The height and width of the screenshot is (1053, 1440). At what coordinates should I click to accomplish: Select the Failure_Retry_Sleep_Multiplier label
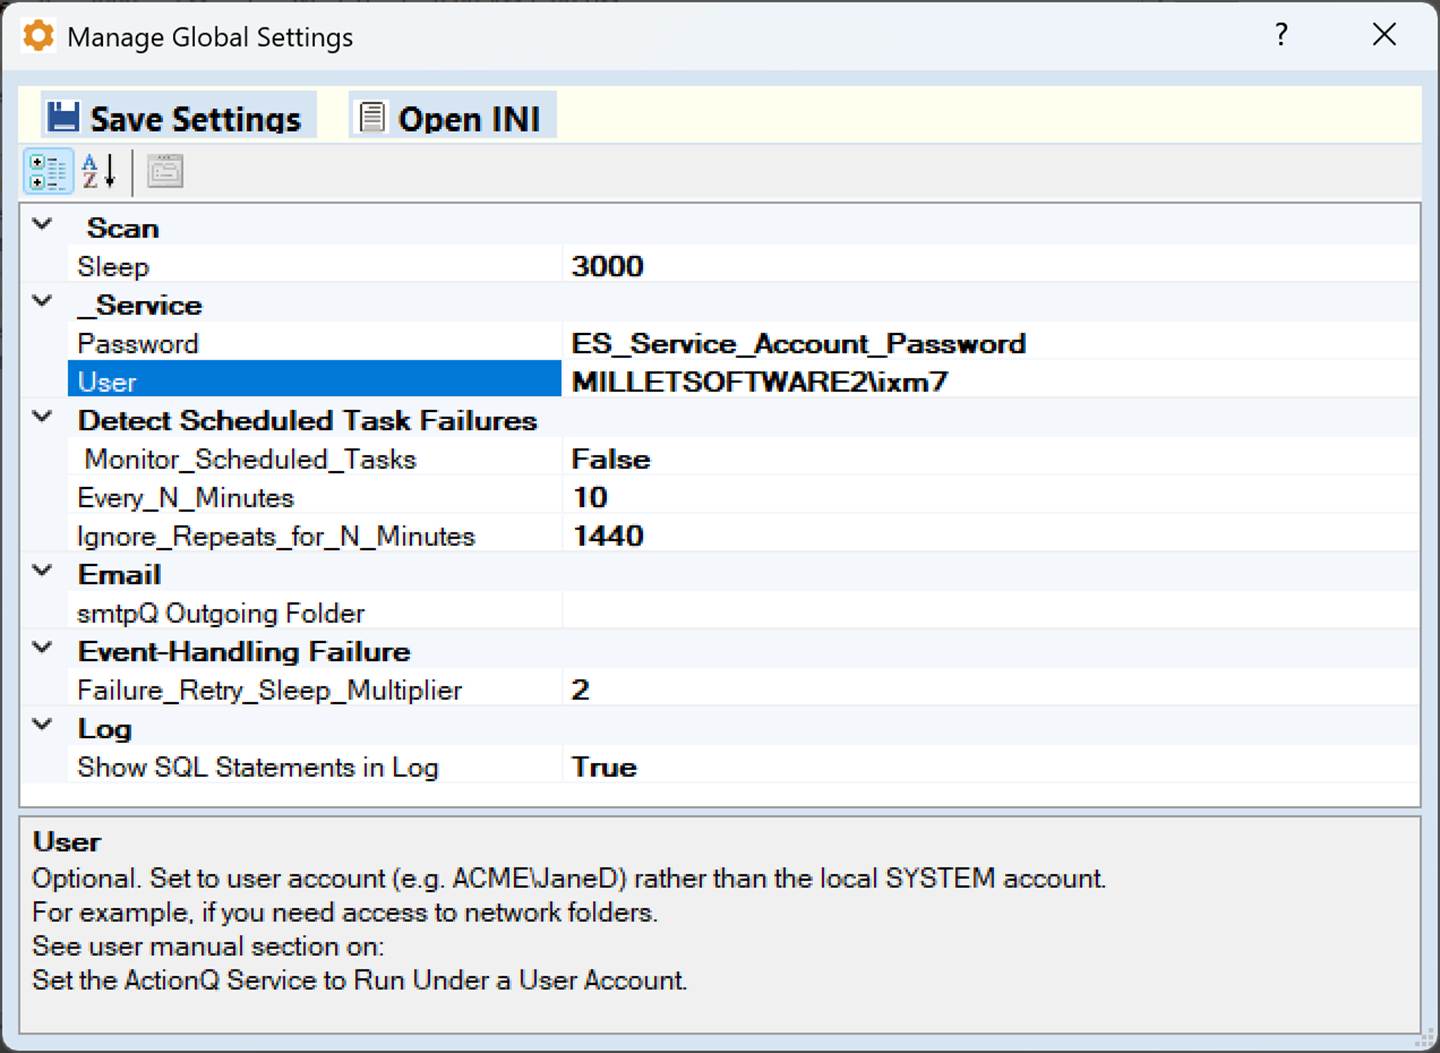pyautogui.click(x=314, y=689)
